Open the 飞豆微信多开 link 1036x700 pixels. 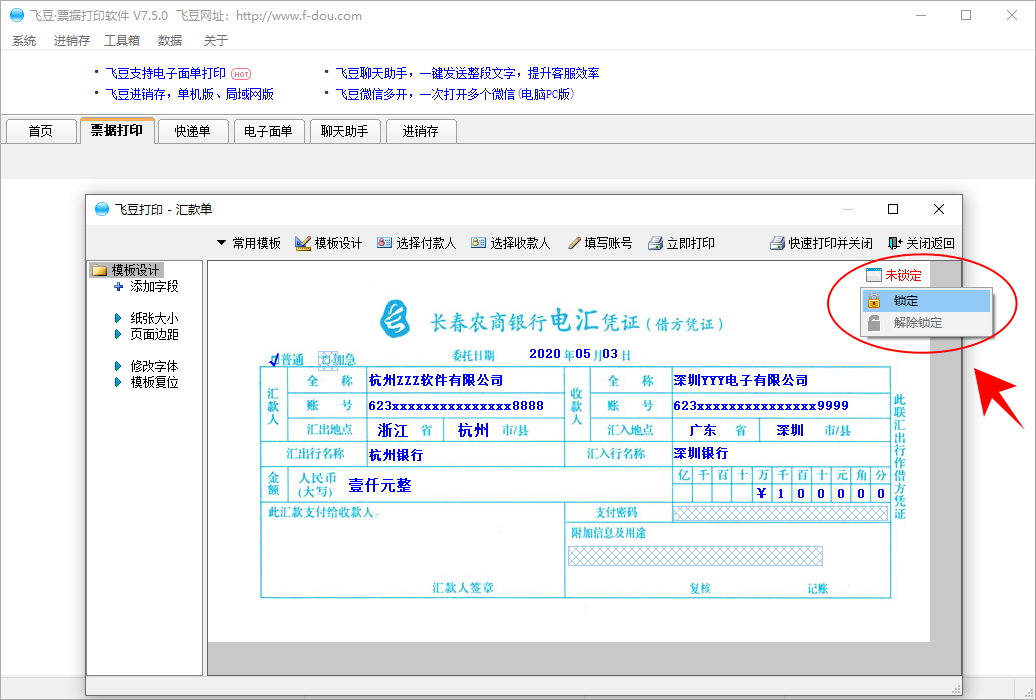[455, 94]
